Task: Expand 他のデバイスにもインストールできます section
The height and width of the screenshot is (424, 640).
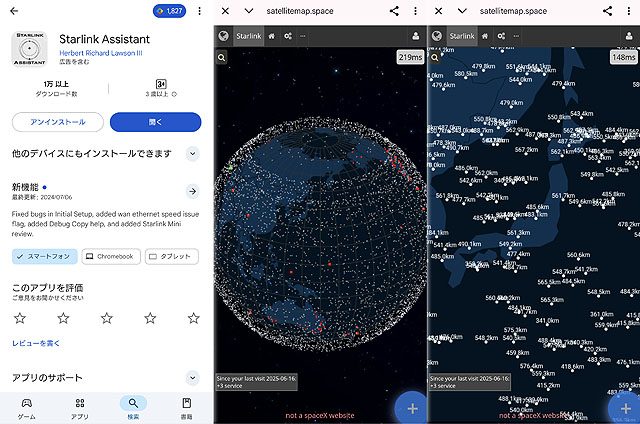Action: click(193, 154)
